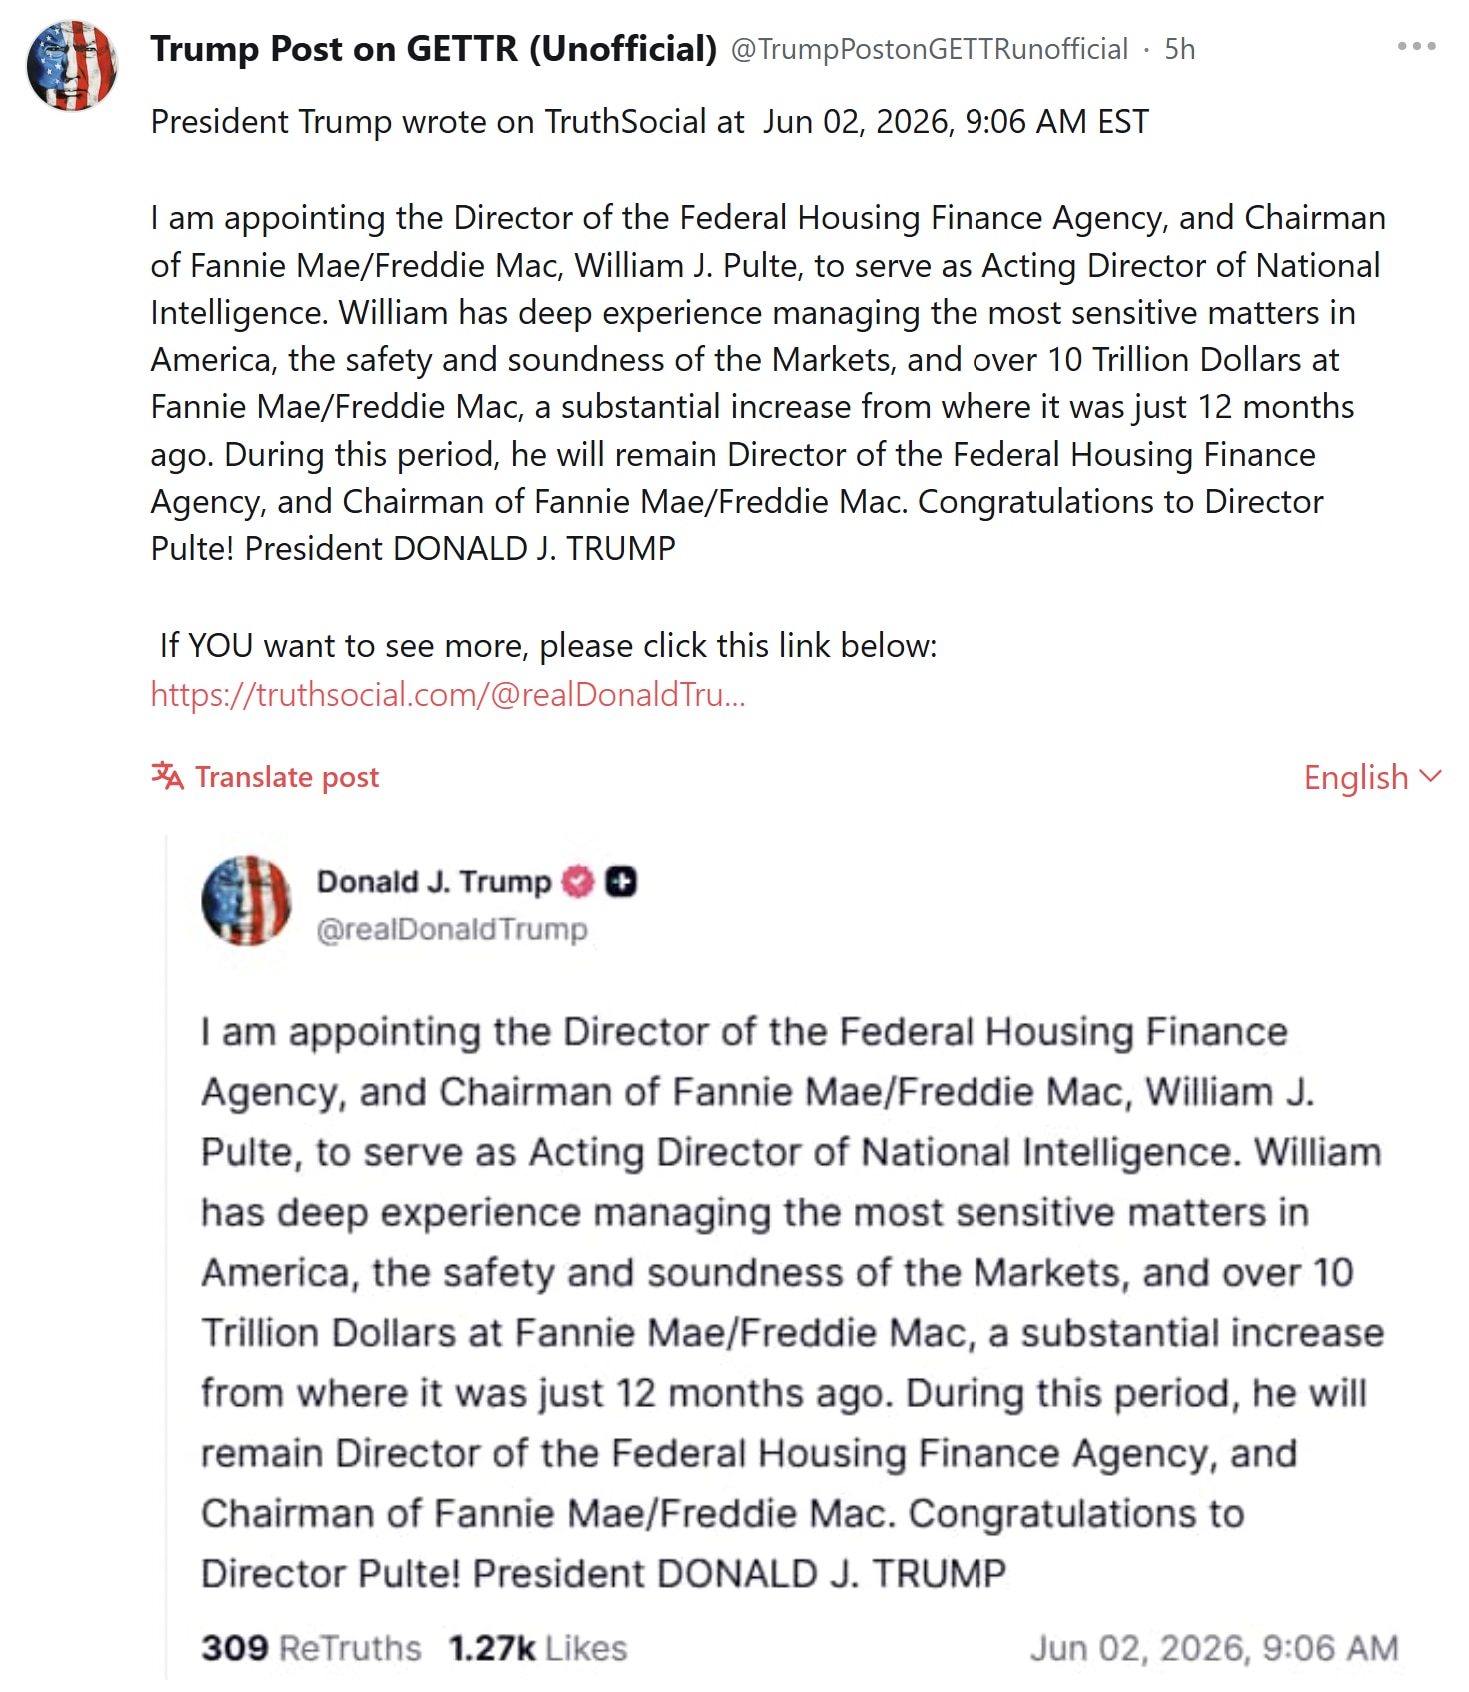1469x1692 pixels.
Task: Open the embedded Truth Social screenshot text body
Action: tap(792, 1302)
